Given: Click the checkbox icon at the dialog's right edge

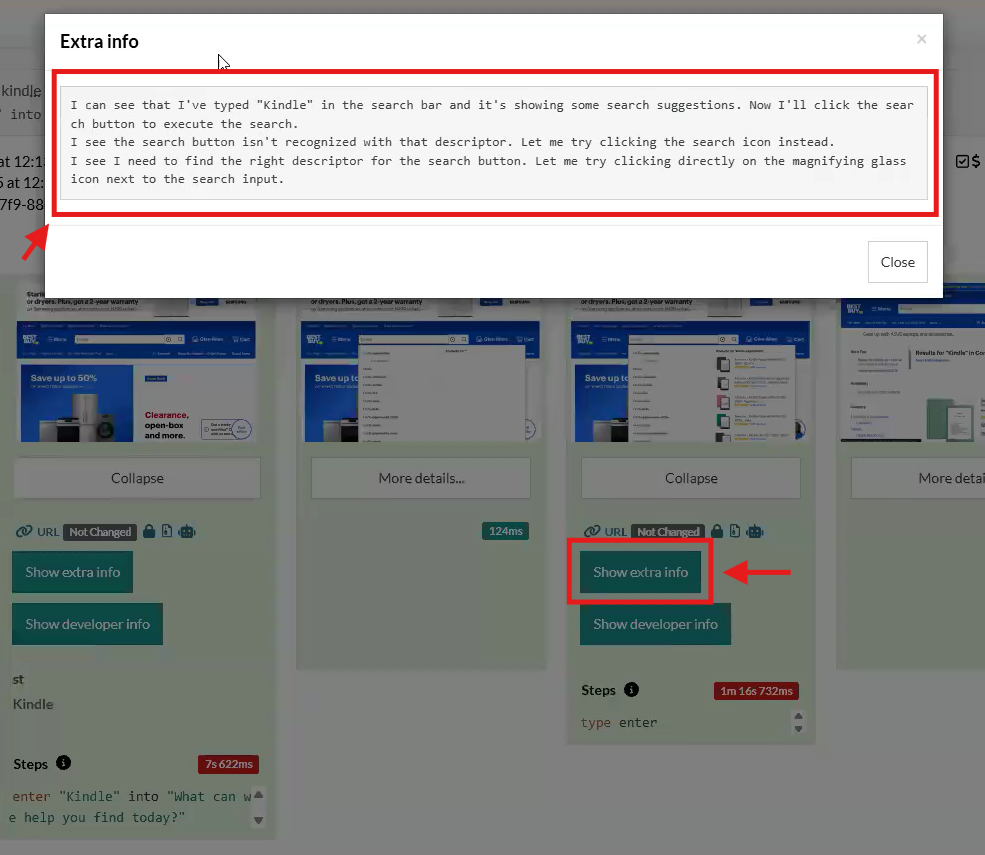Looking at the screenshot, I should pyautogui.click(x=962, y=162).
